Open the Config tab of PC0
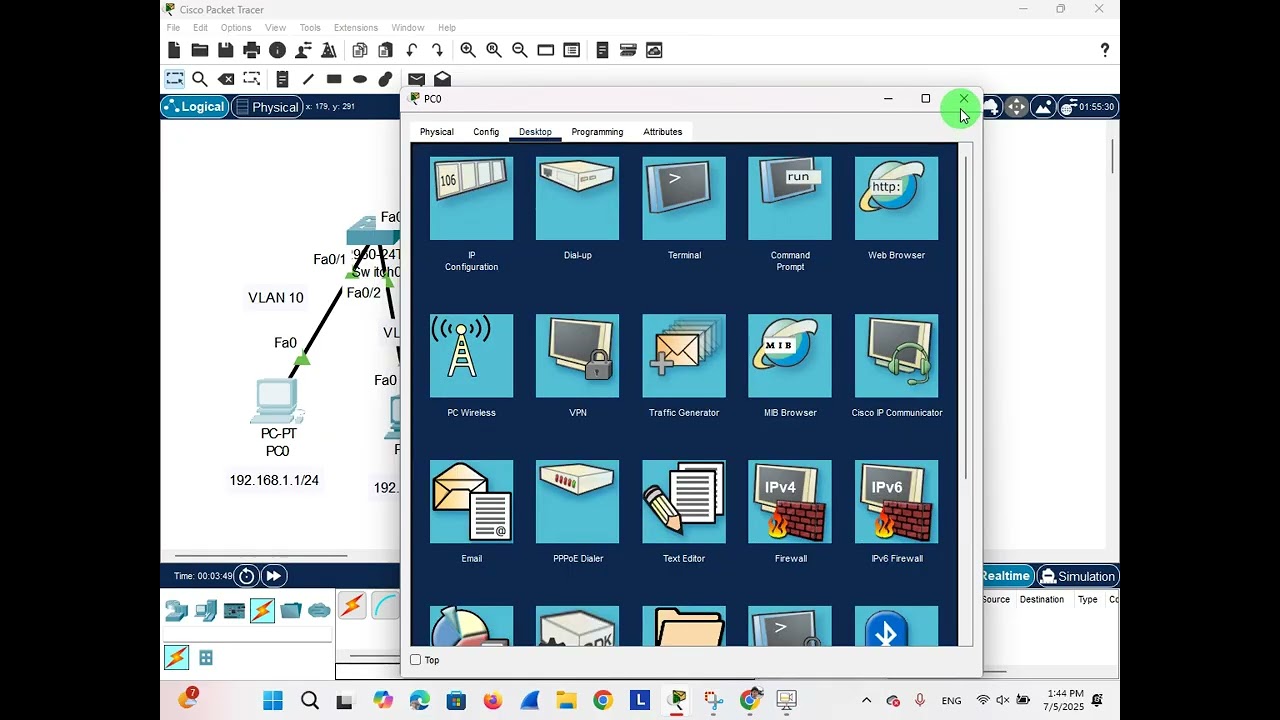Screen dimensions: 1280x720 pos(486,132)
